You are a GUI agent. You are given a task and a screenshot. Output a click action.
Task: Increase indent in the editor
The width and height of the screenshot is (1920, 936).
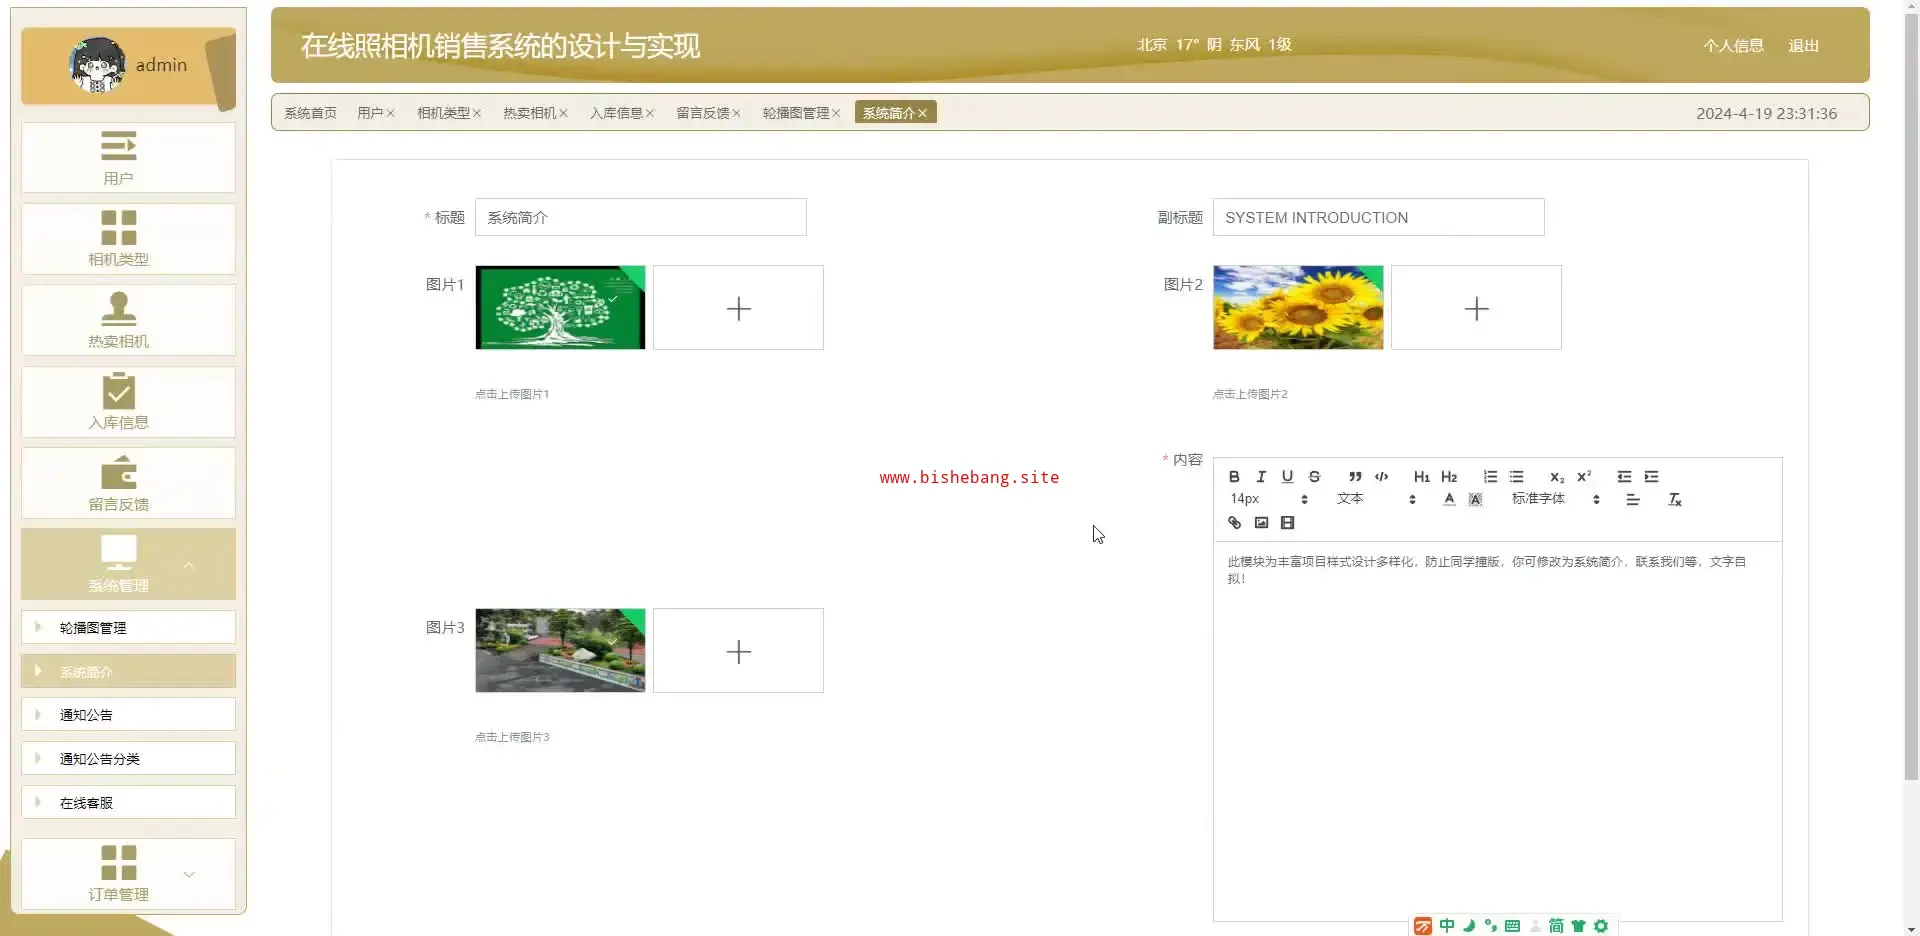coord(1651,477)
